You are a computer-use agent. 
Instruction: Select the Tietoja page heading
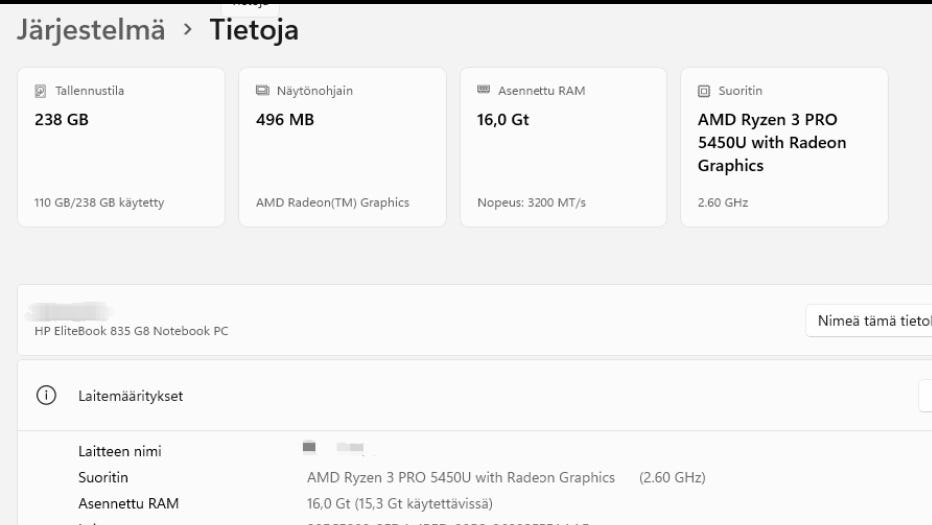(254, 31)
